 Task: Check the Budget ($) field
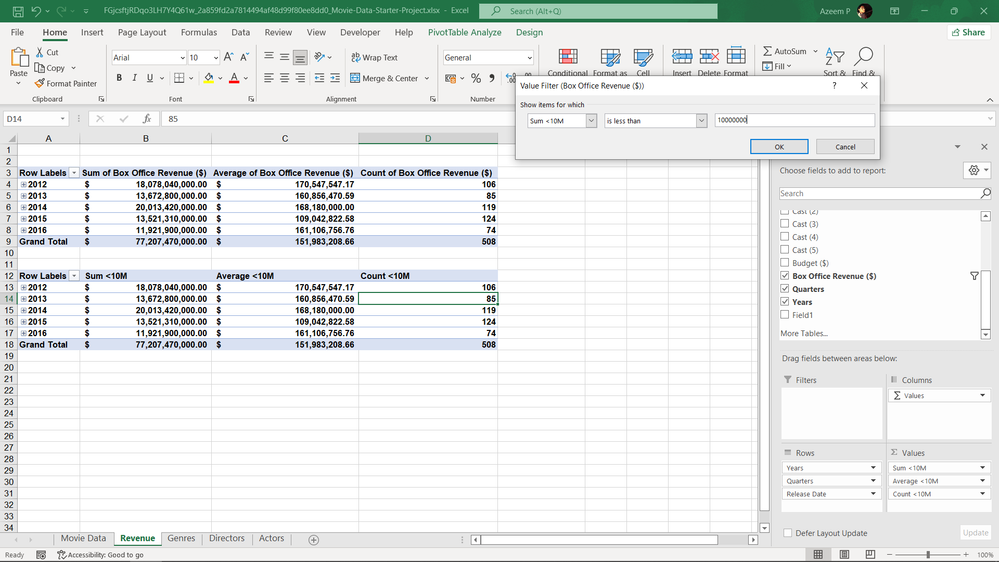[x=785, y=263]
